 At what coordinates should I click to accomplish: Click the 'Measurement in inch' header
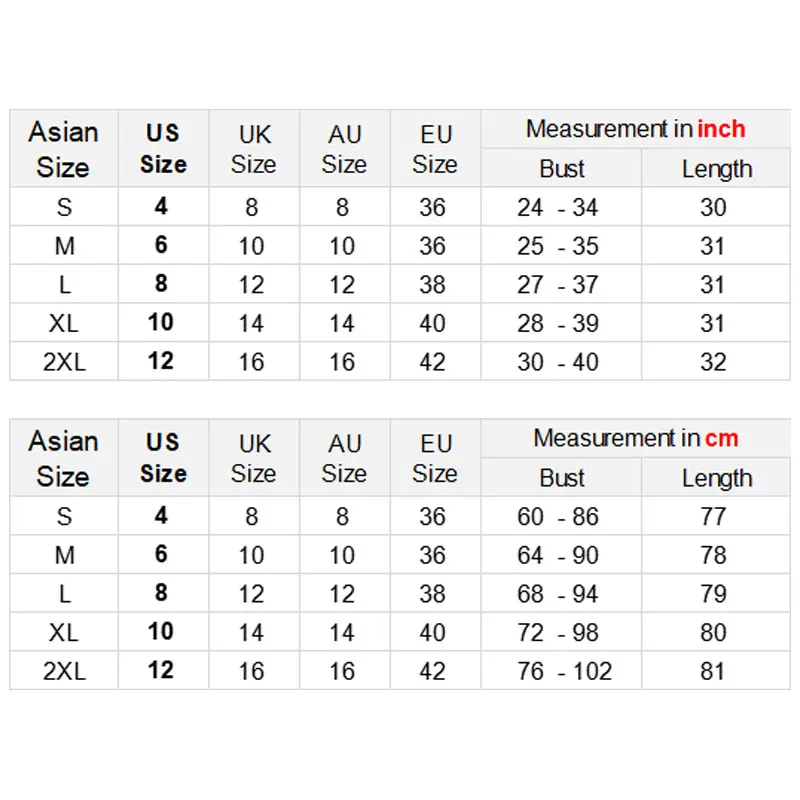click(635, 129)
